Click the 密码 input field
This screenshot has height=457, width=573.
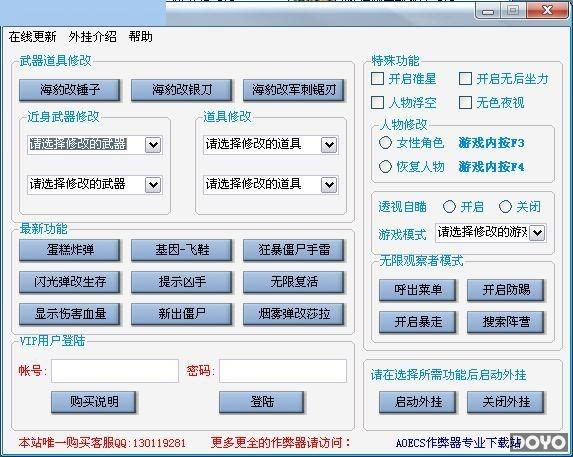coord(283,371)
